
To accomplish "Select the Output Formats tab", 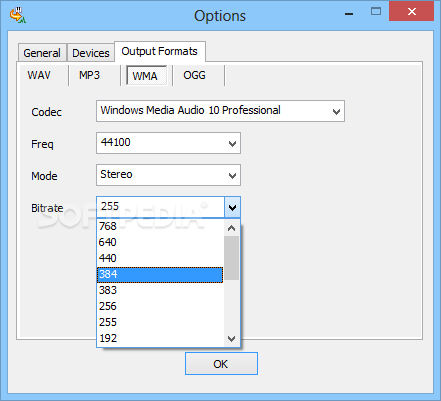I will pos(160,51).
